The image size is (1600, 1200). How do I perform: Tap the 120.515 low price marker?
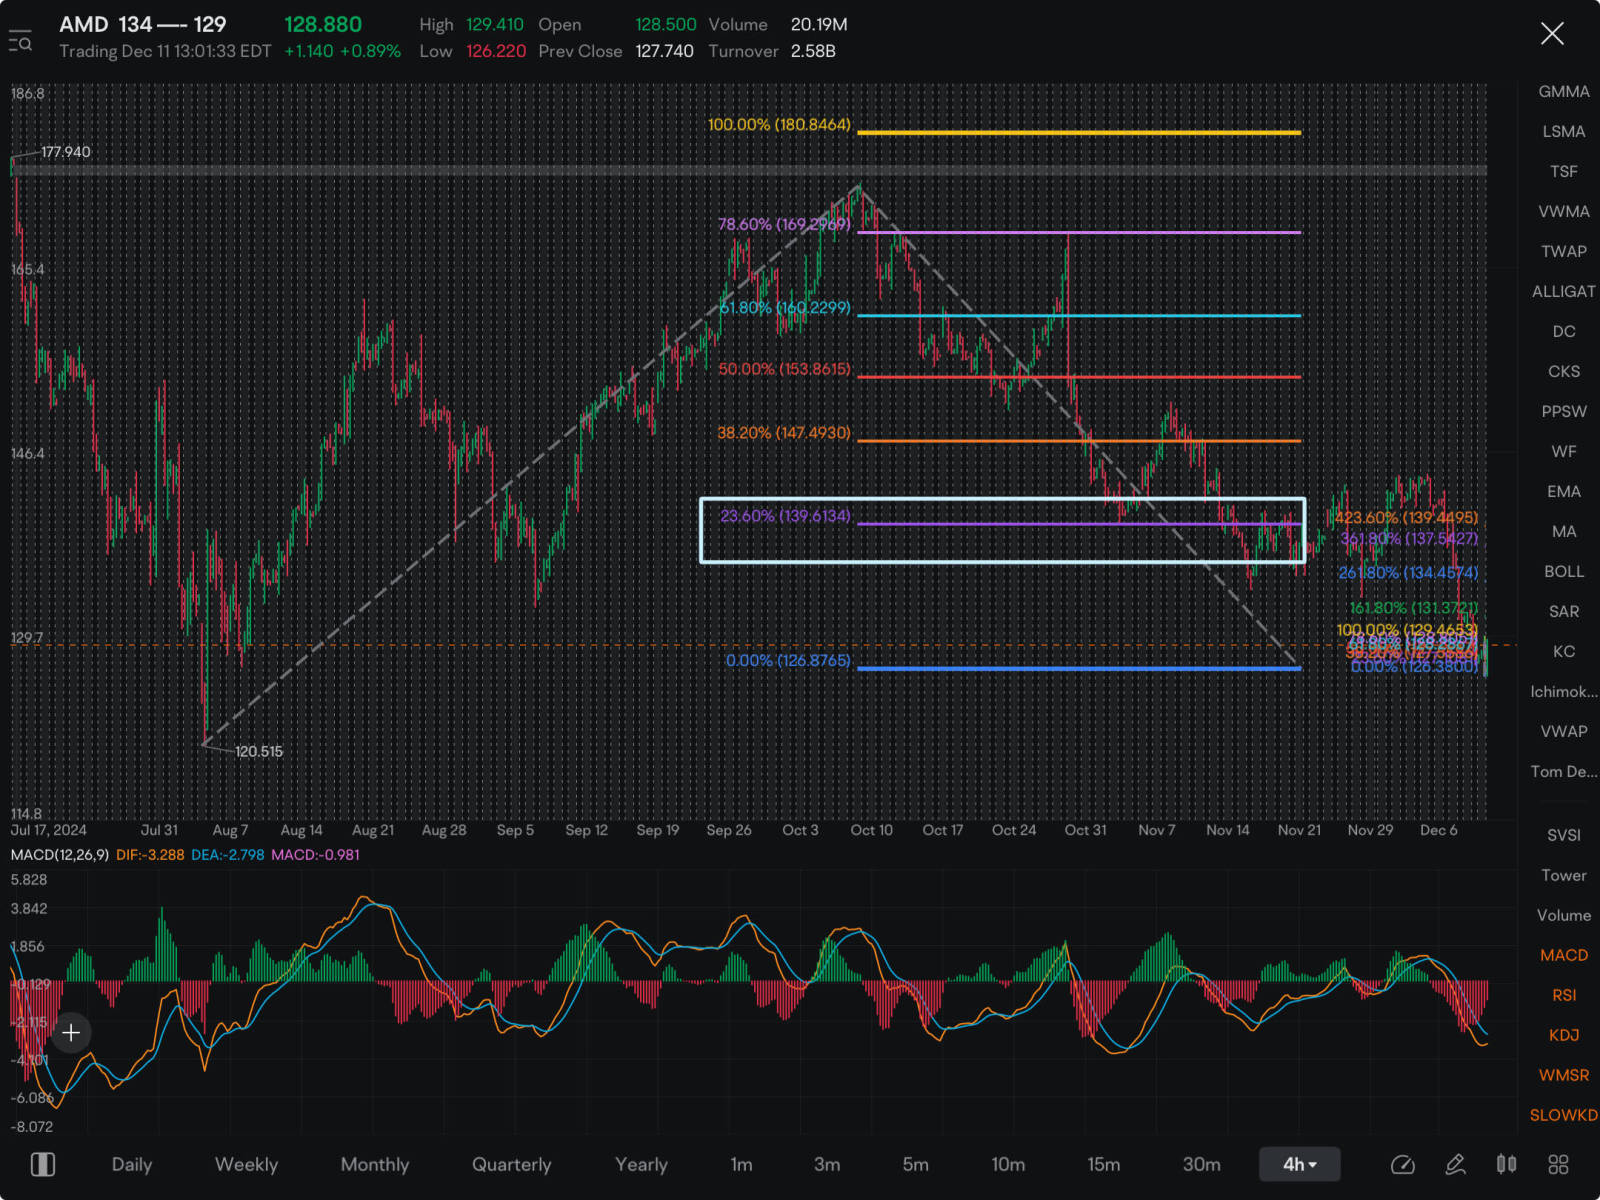(259, 751)
